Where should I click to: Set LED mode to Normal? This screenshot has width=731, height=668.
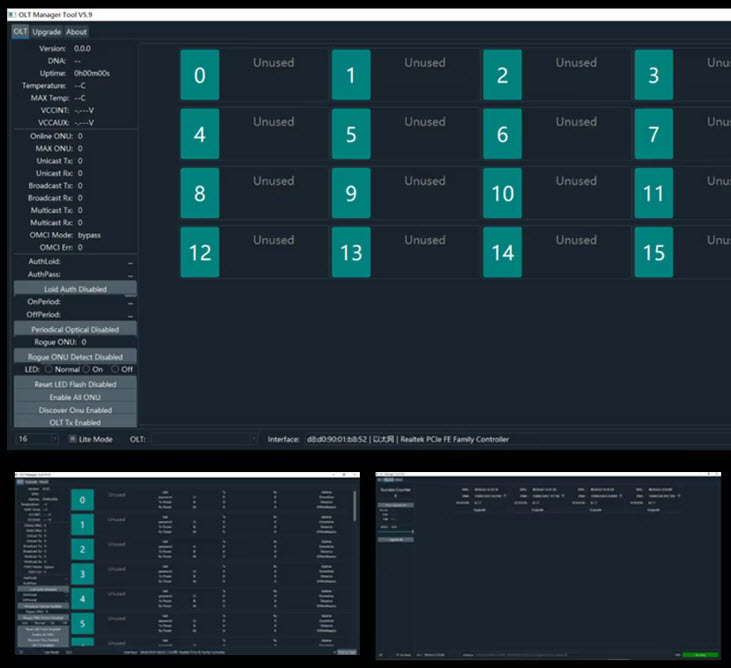(x=47, y=369)
